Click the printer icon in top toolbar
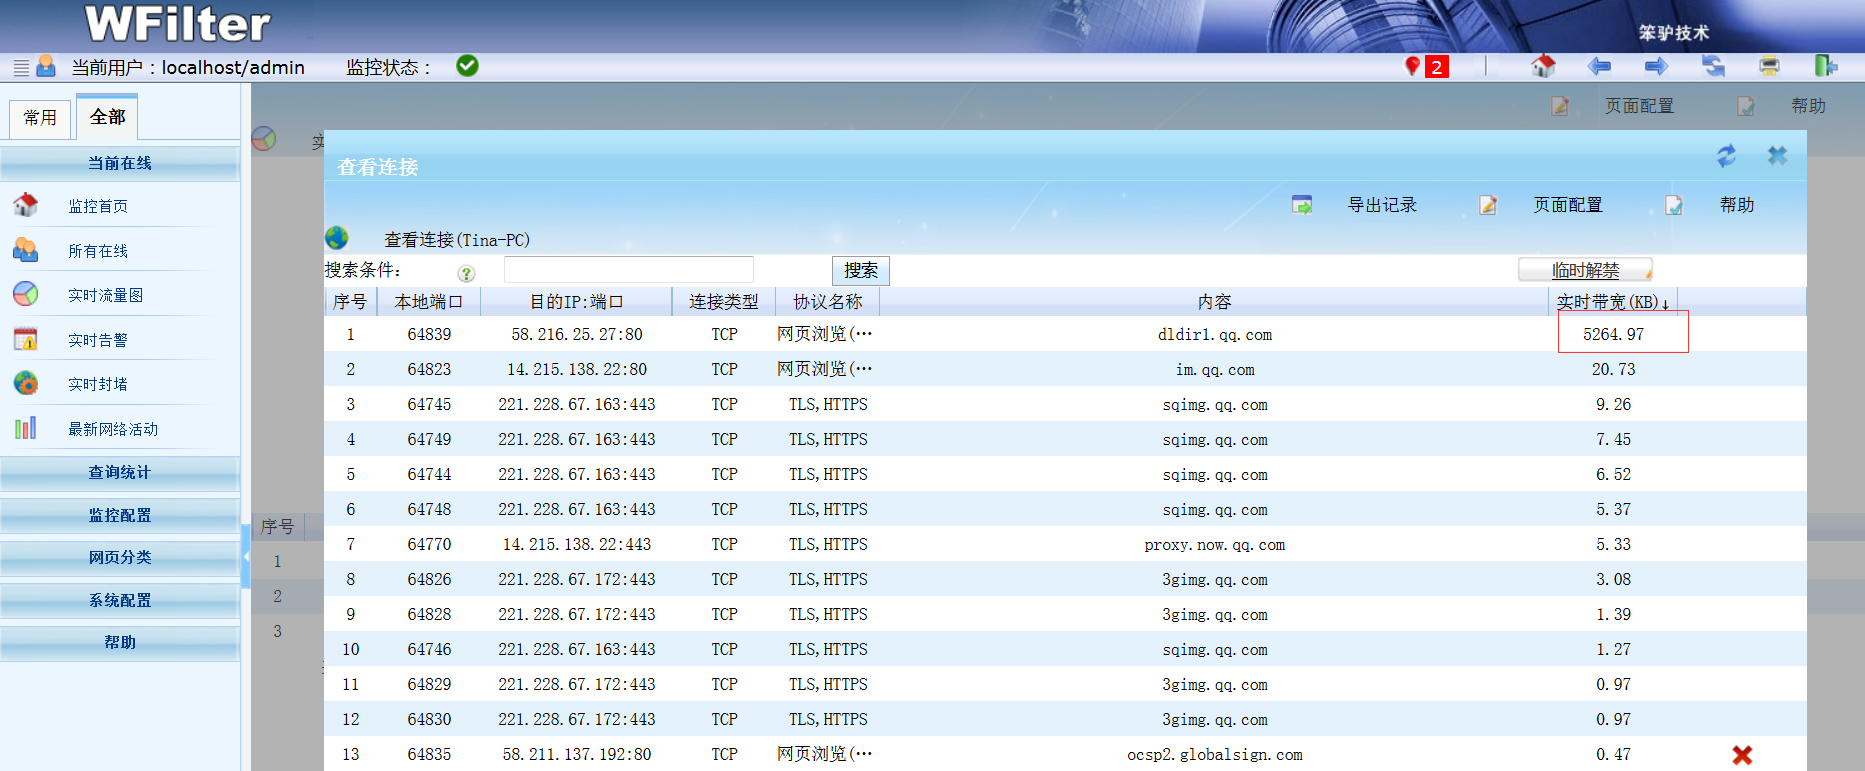Image resolution: width=1865 pixels, height=771 pixels. click(x=1769, y=66)
